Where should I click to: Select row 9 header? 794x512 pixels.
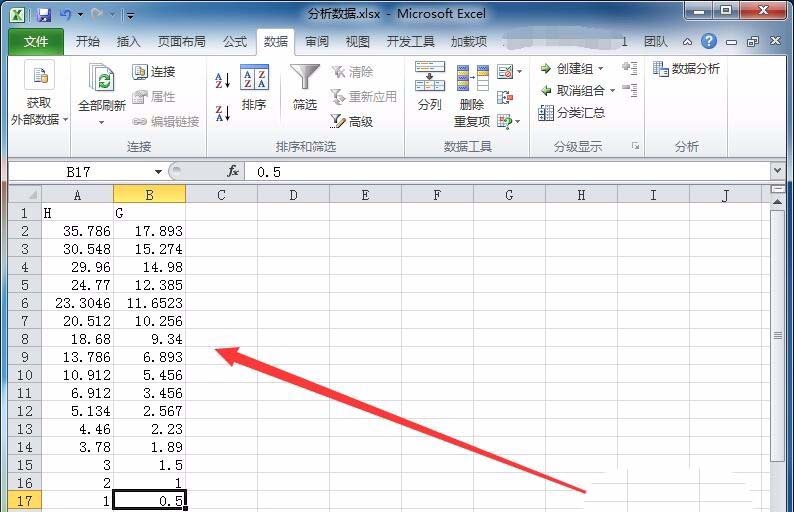(x=25, y=357)
